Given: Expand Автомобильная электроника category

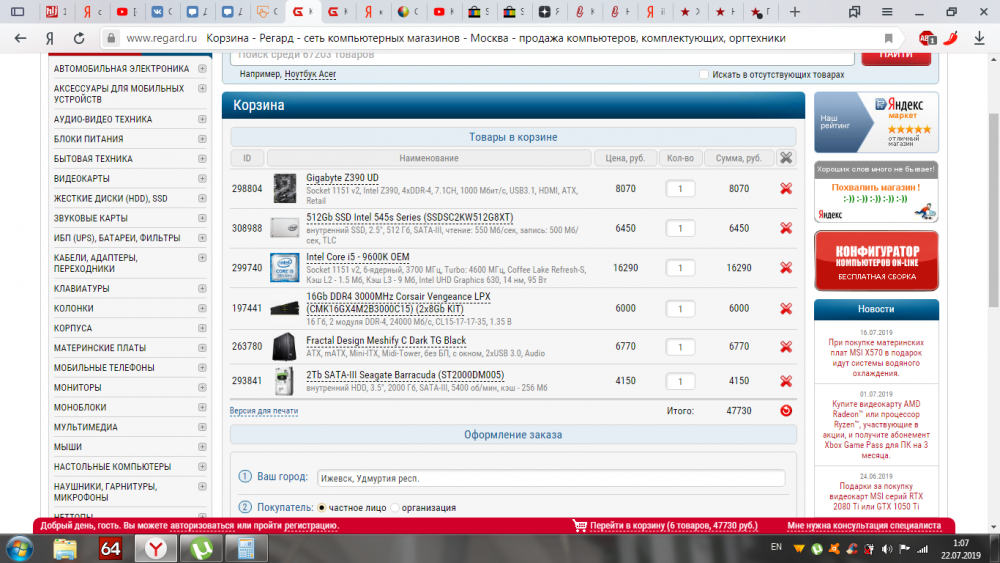Looking at the screenshot, I should [x=202, y=68].
